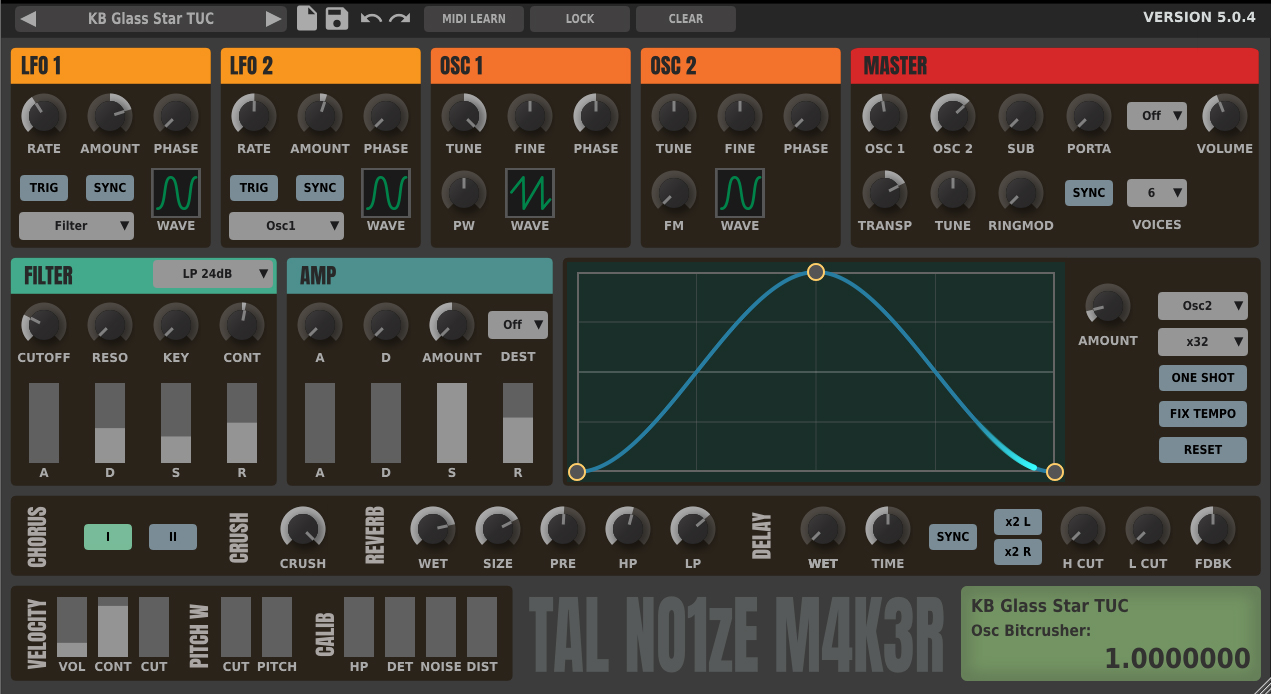This screenshot has height=694, width=1271.
Task: Adjust the VELOCITY VOL slider
Action: 72,627
